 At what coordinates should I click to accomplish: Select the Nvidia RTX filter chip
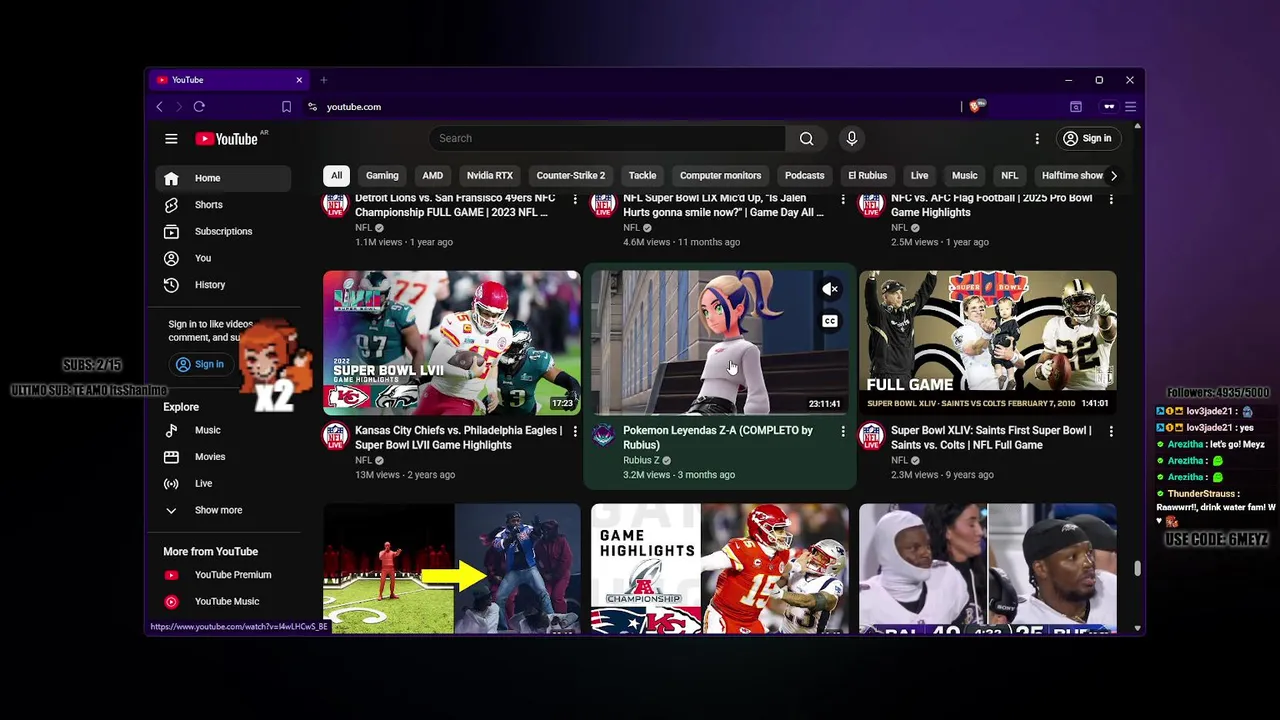click(x=489, y=176)
